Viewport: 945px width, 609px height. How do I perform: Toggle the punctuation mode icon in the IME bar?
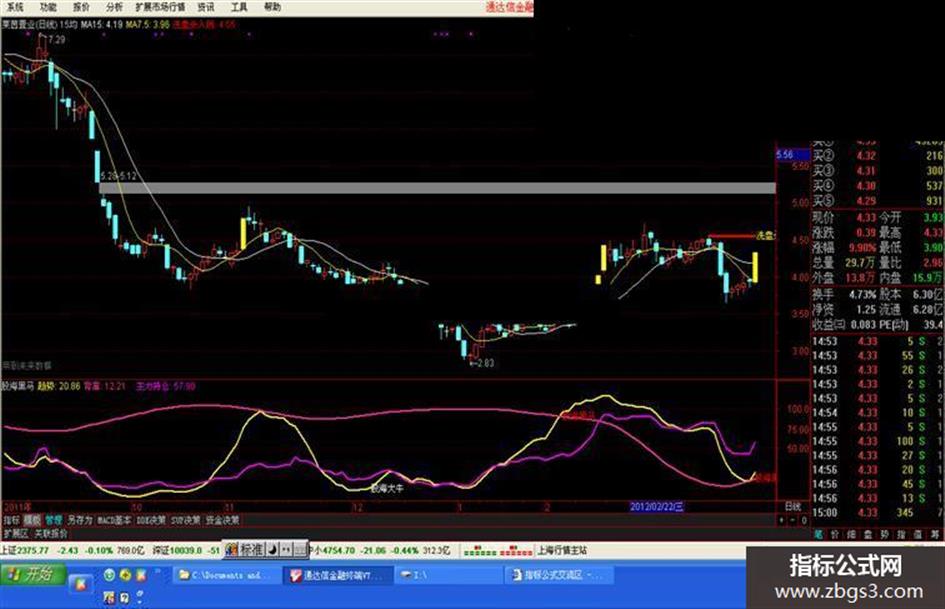click(286, 550)
